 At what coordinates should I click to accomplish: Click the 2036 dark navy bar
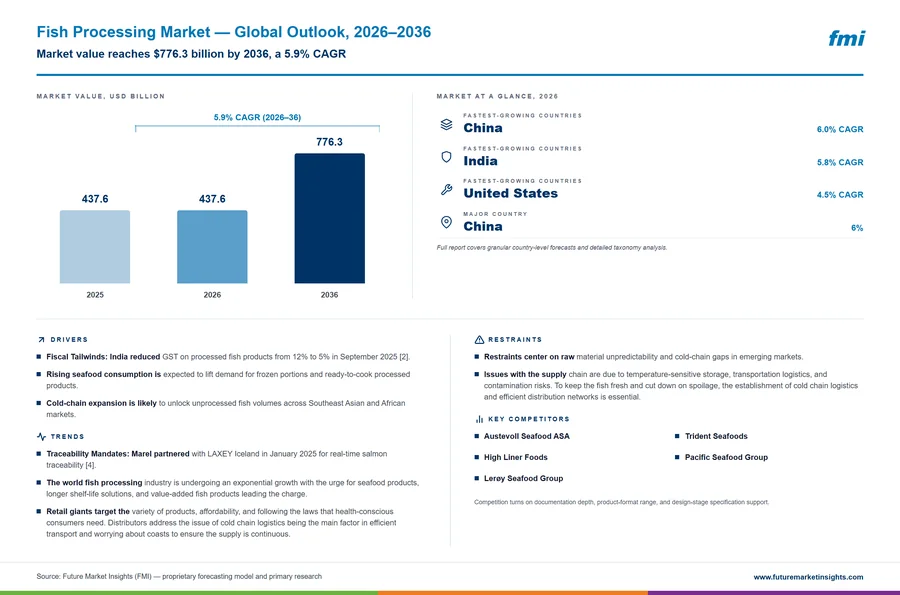coord(329,218)
